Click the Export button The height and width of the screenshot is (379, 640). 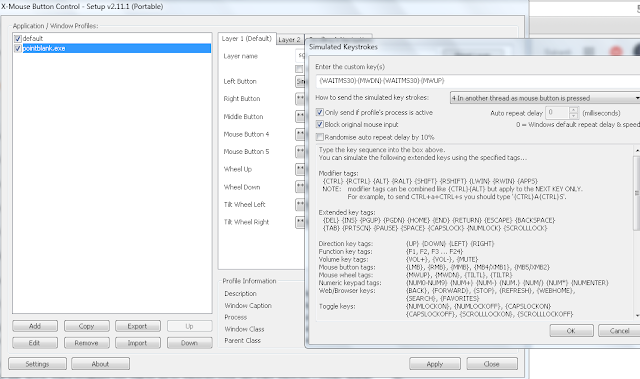pyautogui.click(x=138, y=326)
